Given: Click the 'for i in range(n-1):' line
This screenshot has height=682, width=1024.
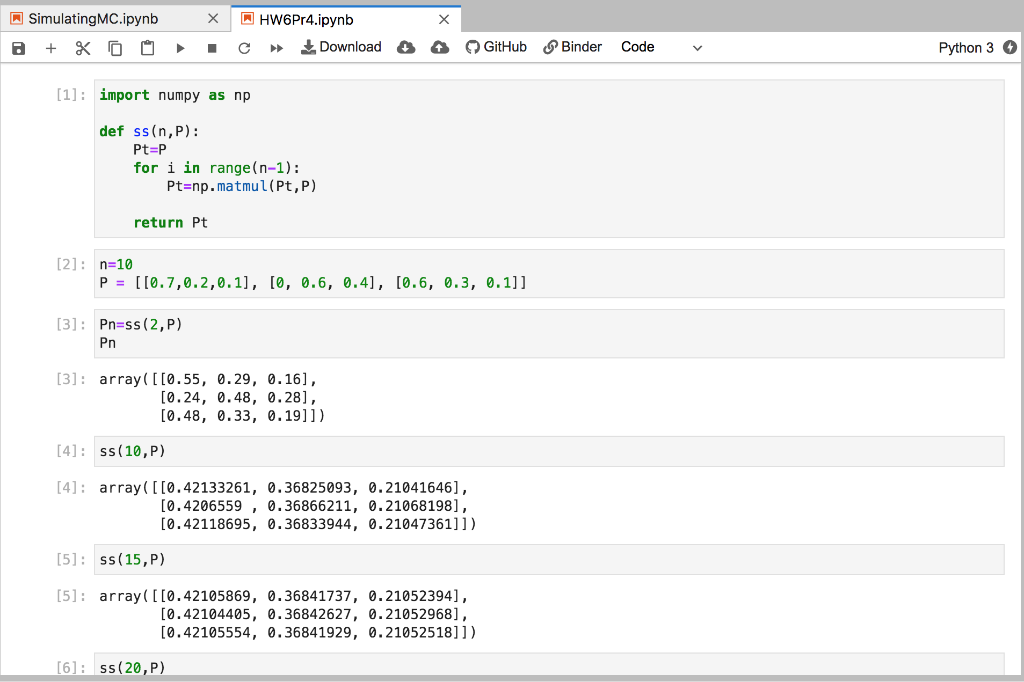Looking at the screenshot, I should tap(217, 168).
